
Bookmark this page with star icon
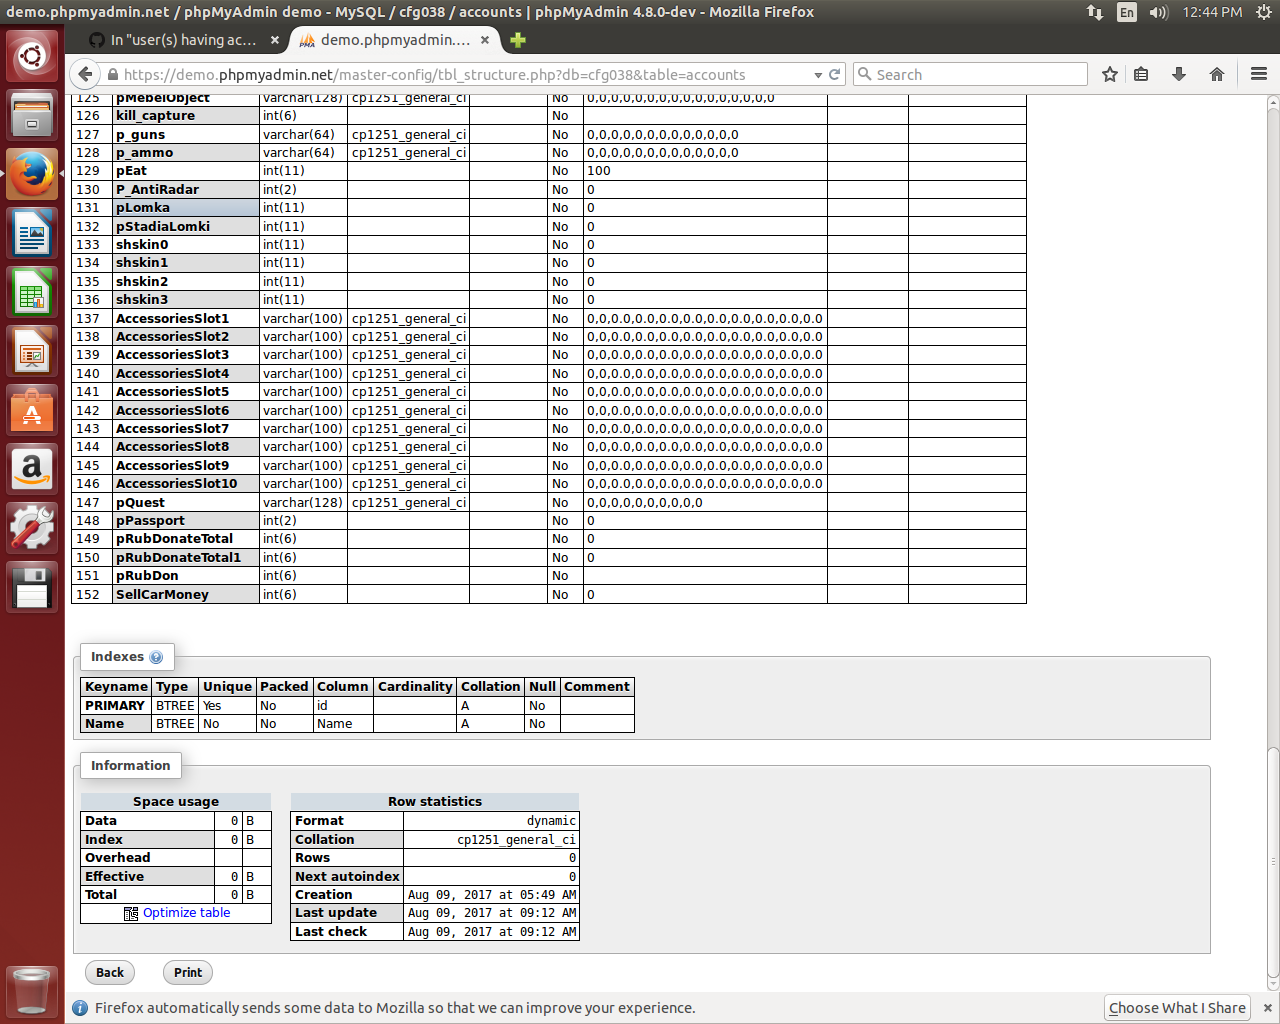coord(1110,74)
